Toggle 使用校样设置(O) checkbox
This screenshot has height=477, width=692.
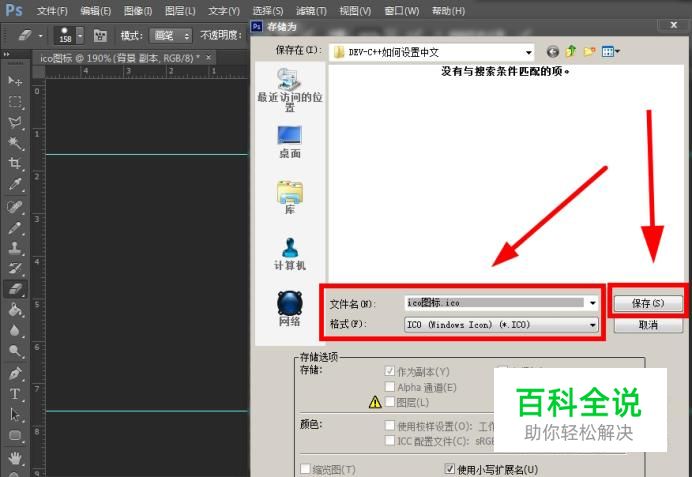point(389,425)
